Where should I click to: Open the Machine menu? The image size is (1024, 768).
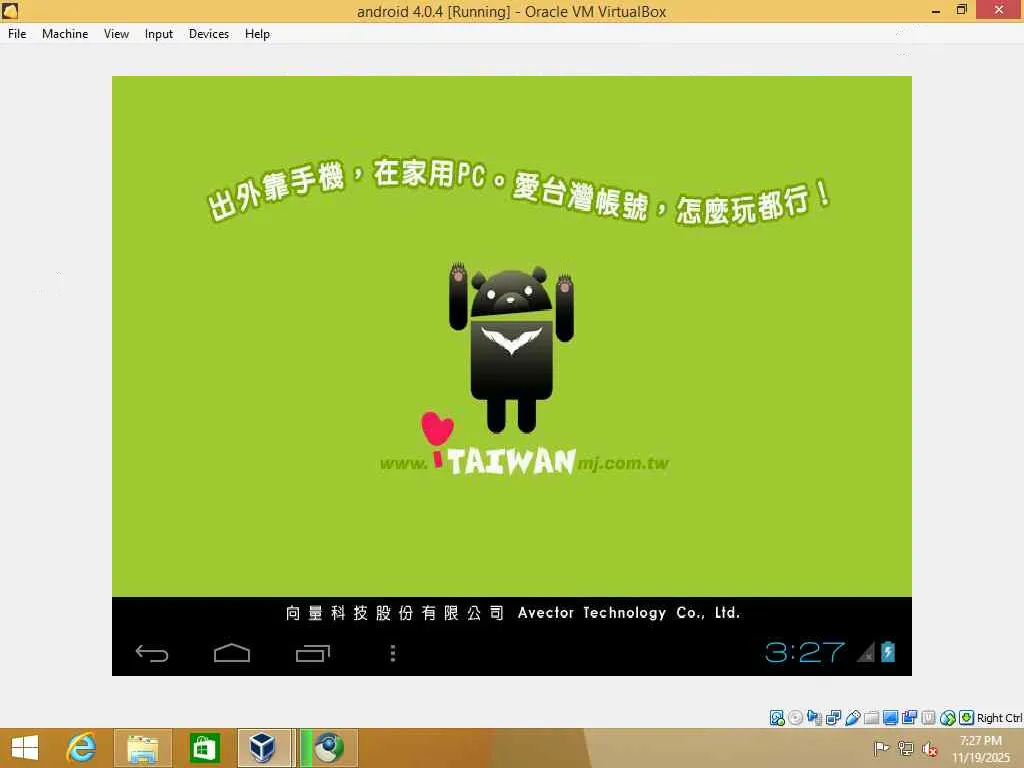[x=65, y=34]
